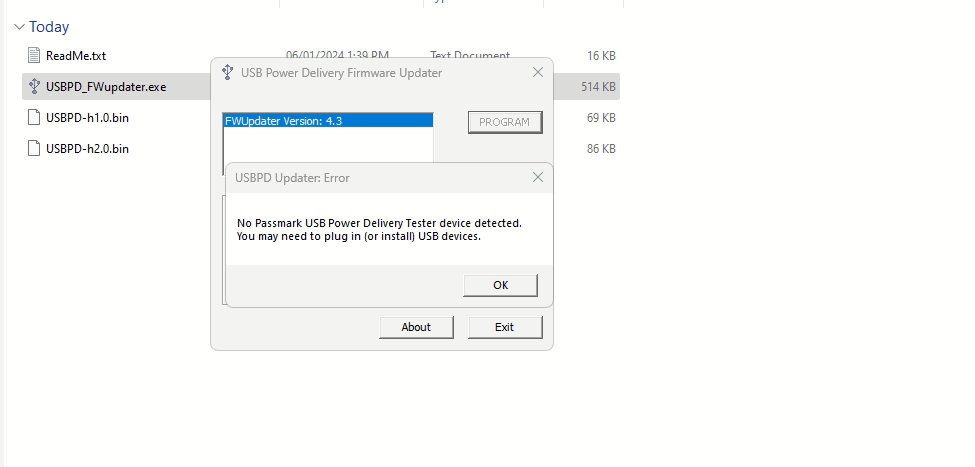Click the error message about no Passmark device detected
The height and width of the screenshot is (467, 975).
coord(379,229)
